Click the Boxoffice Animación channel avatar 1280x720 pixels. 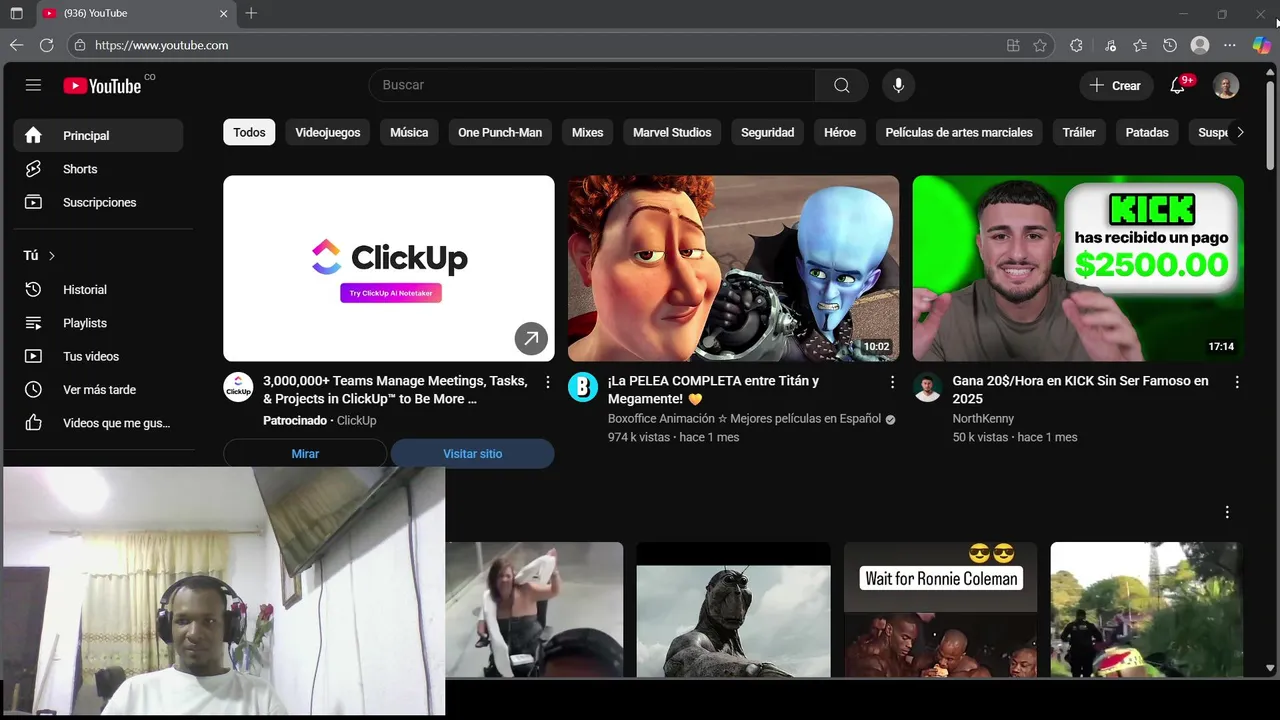pyautogui.click(x=583, y=387)
